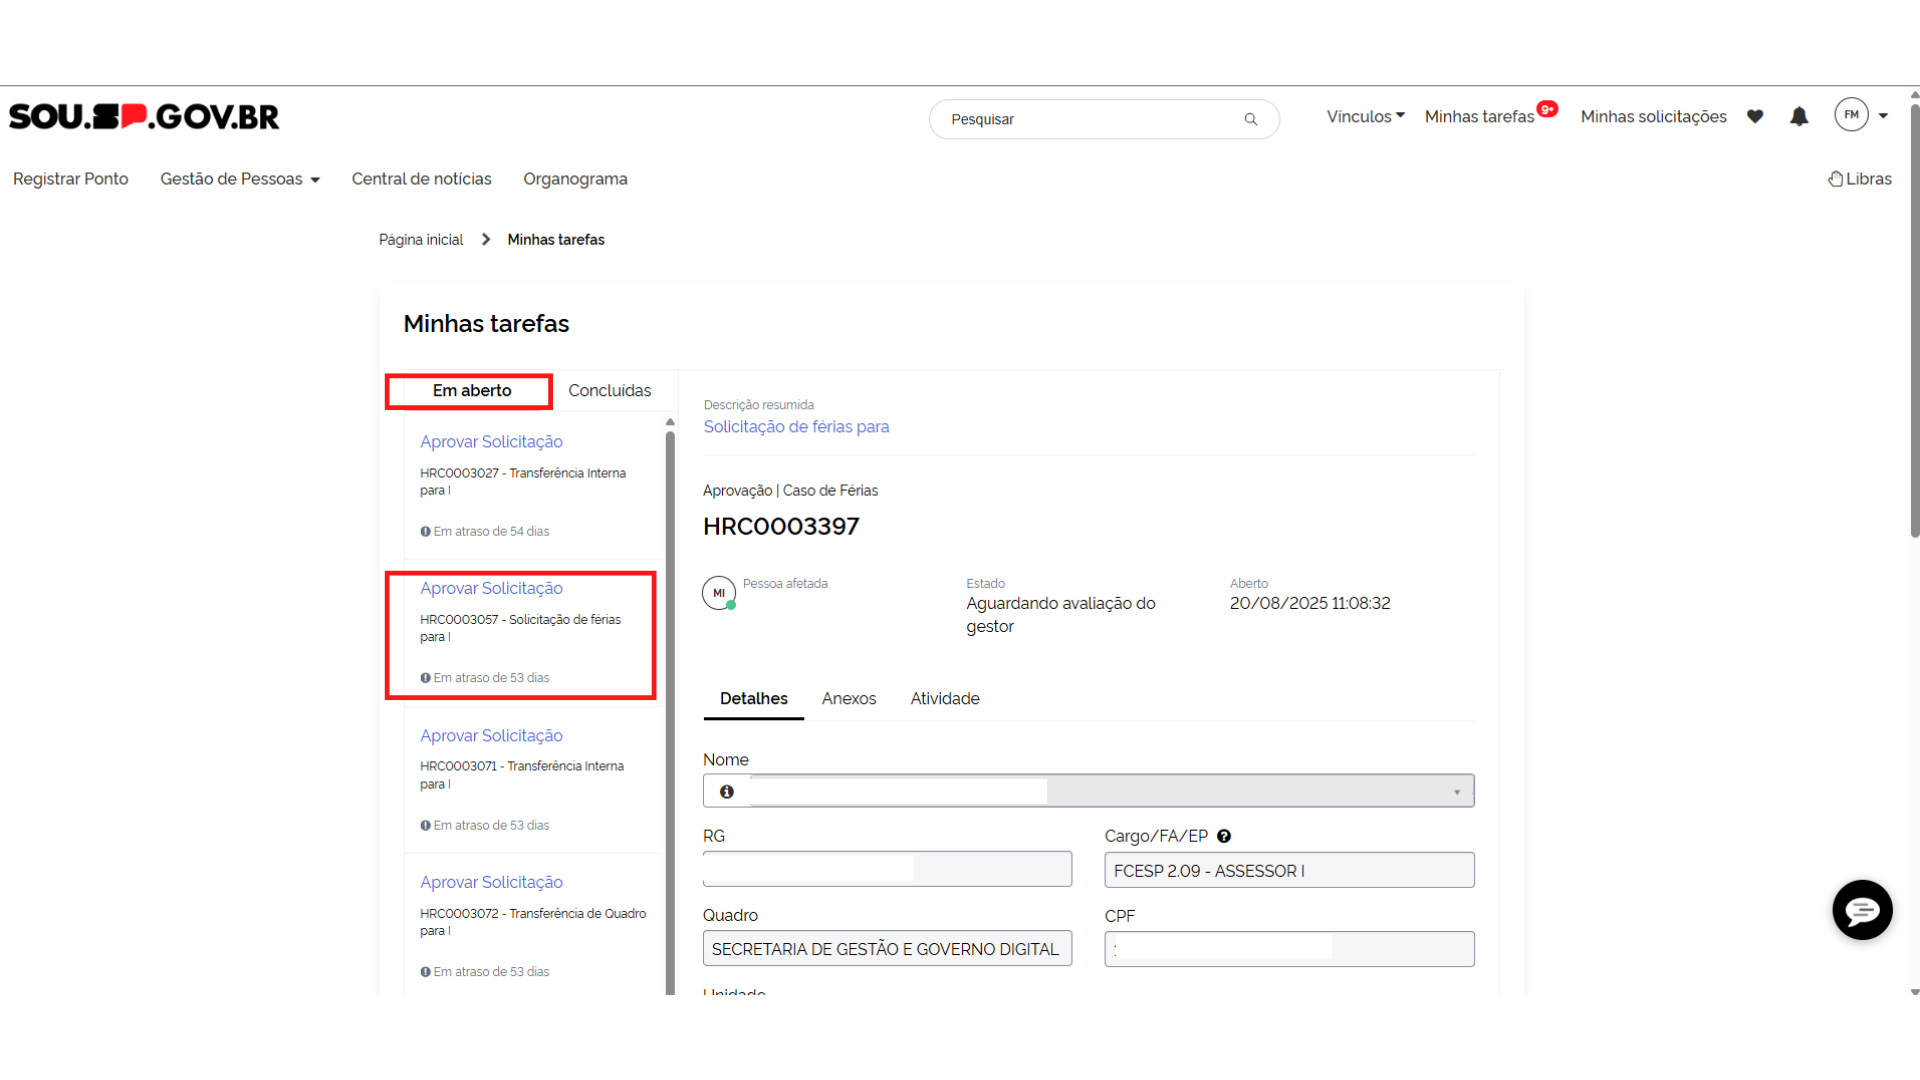Click the MI affected person avatar
This screenshot has width=1920, height=1080.
coord(718,593)
